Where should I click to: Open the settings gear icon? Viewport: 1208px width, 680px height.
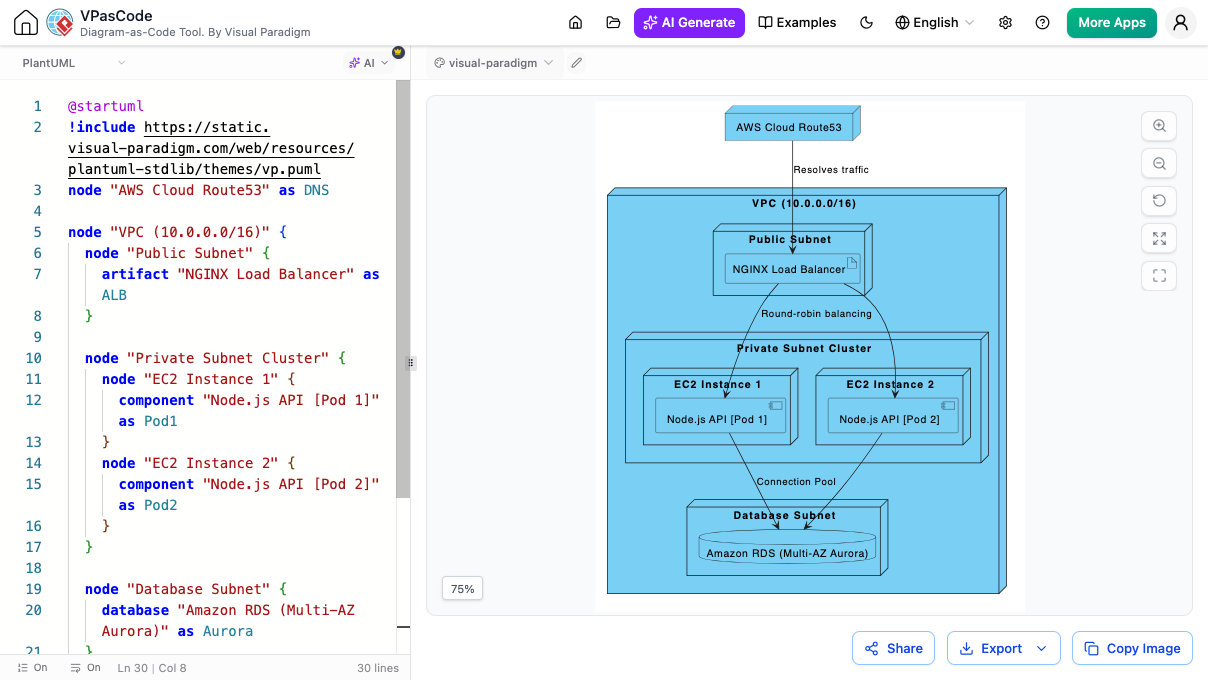(1005, 22)
